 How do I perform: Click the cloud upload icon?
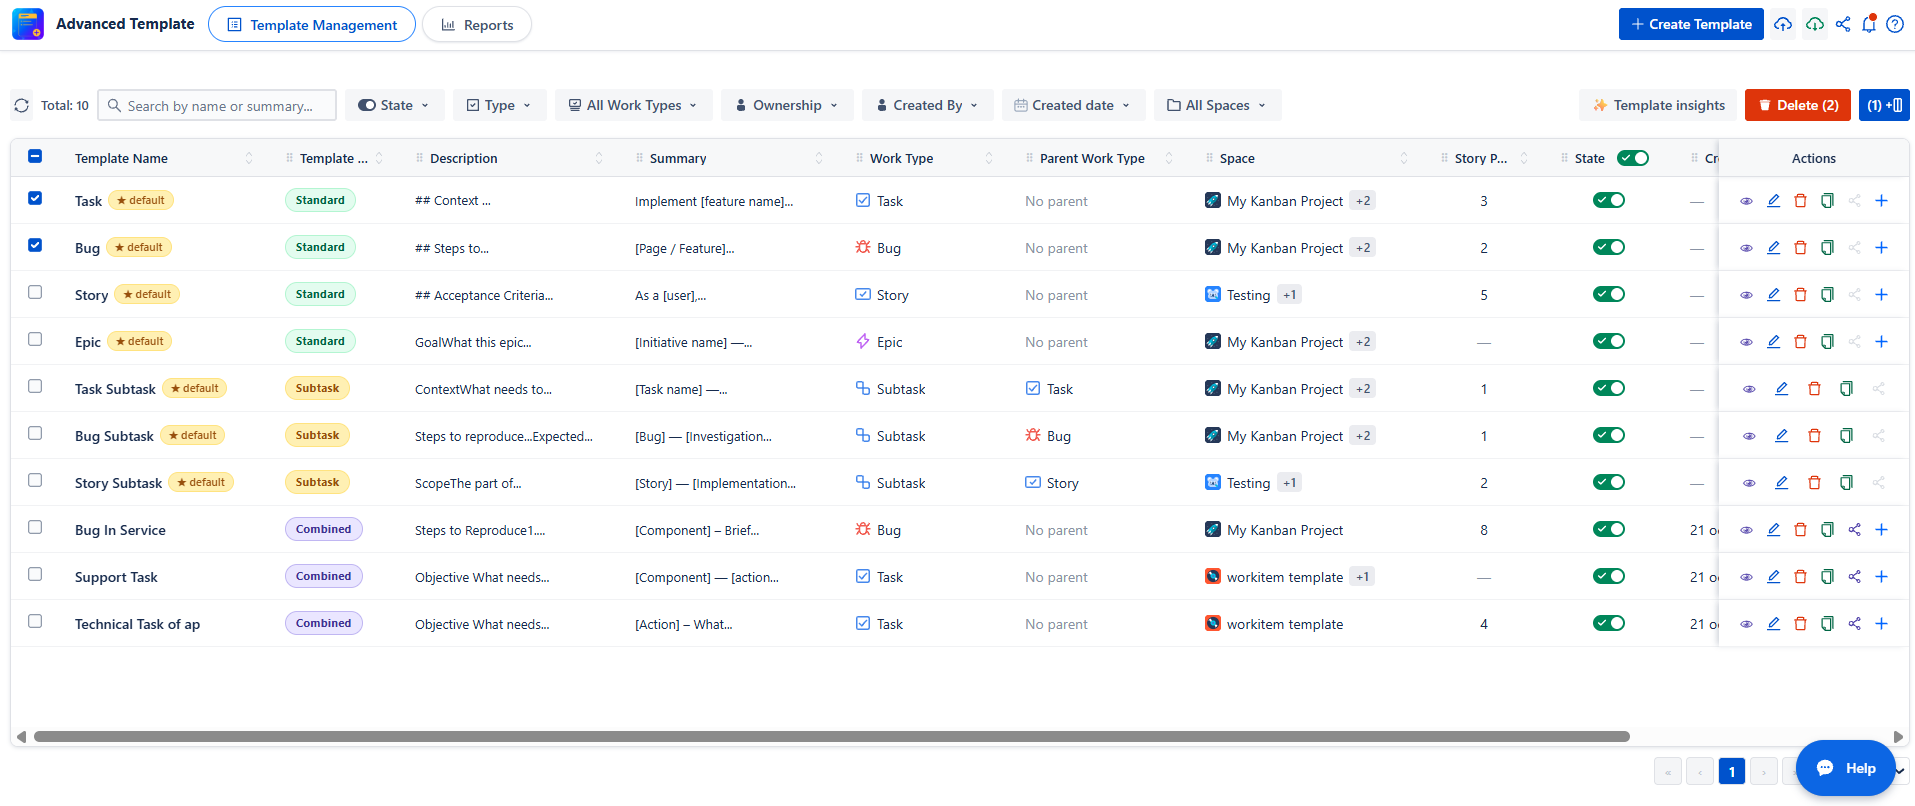(x=1783, y=24)
